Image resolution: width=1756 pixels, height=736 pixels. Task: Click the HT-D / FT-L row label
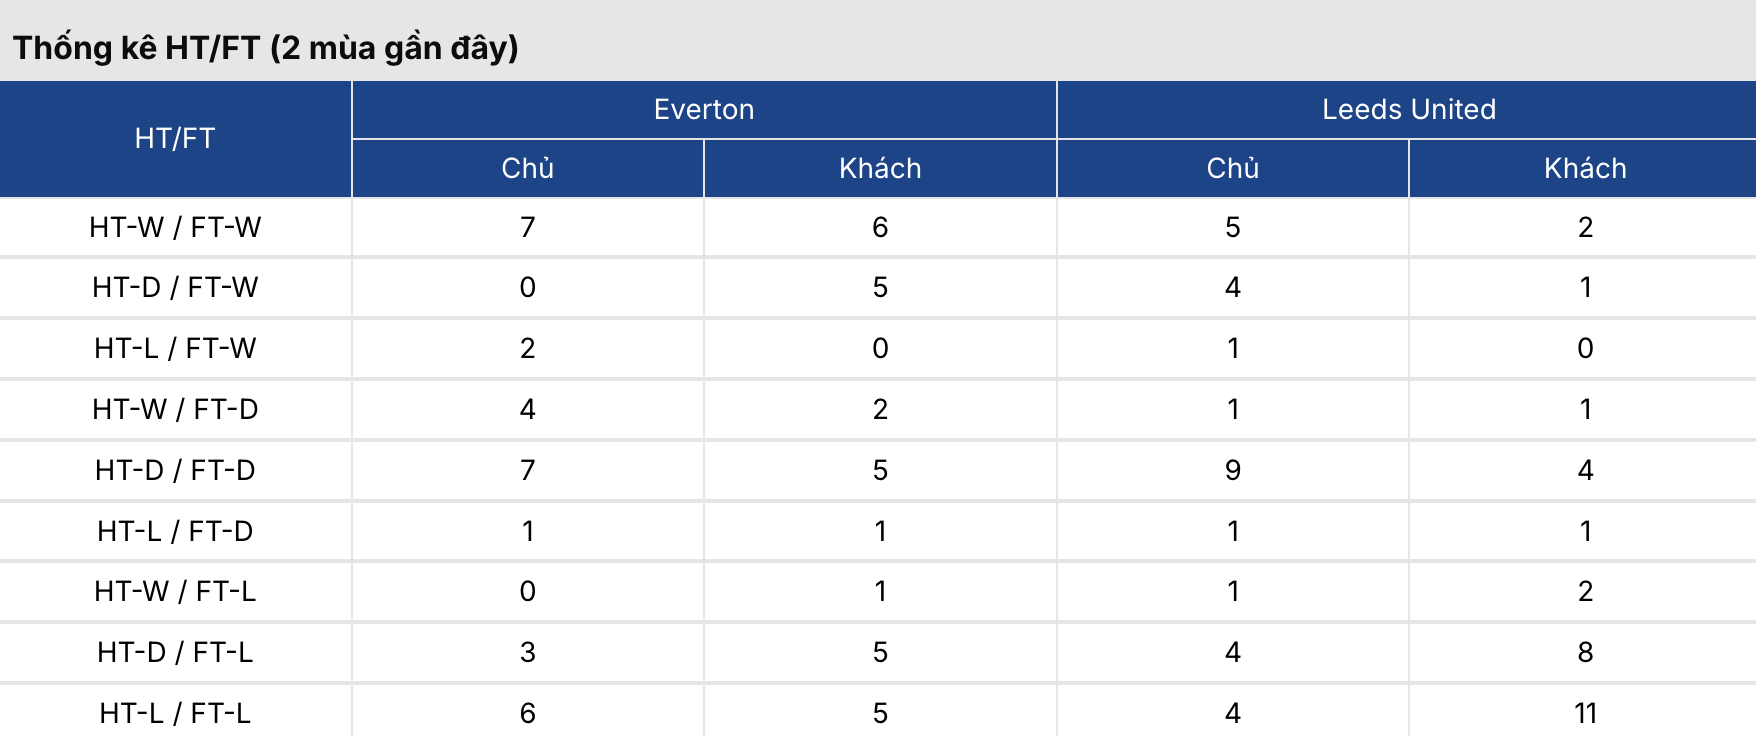point(175,652)
